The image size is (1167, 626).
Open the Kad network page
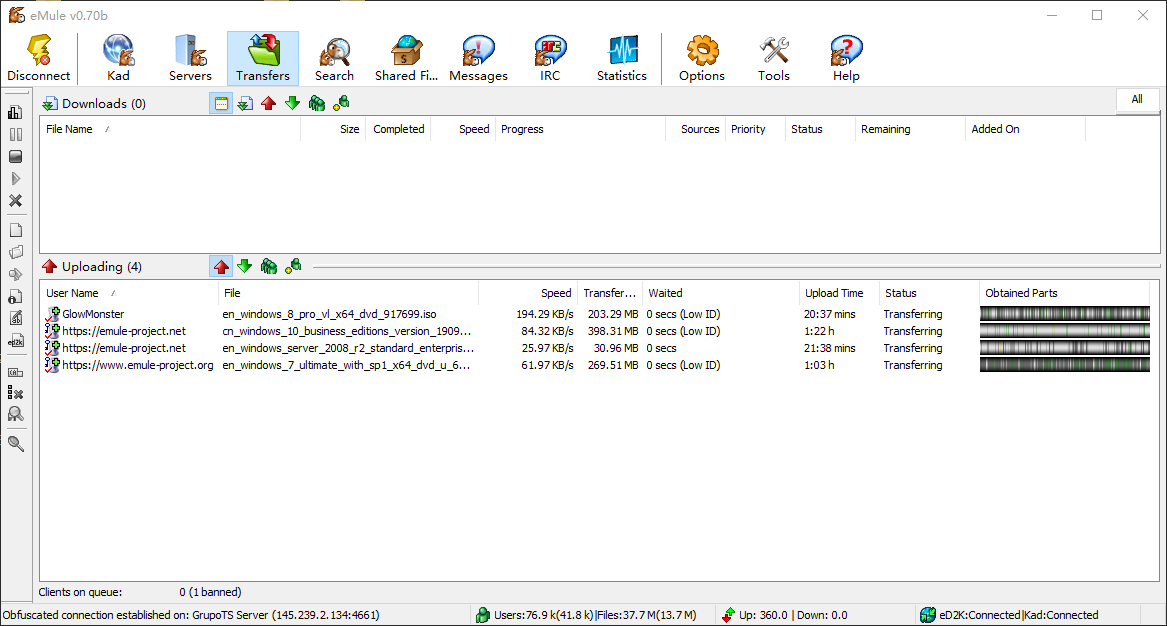point(118,58)
